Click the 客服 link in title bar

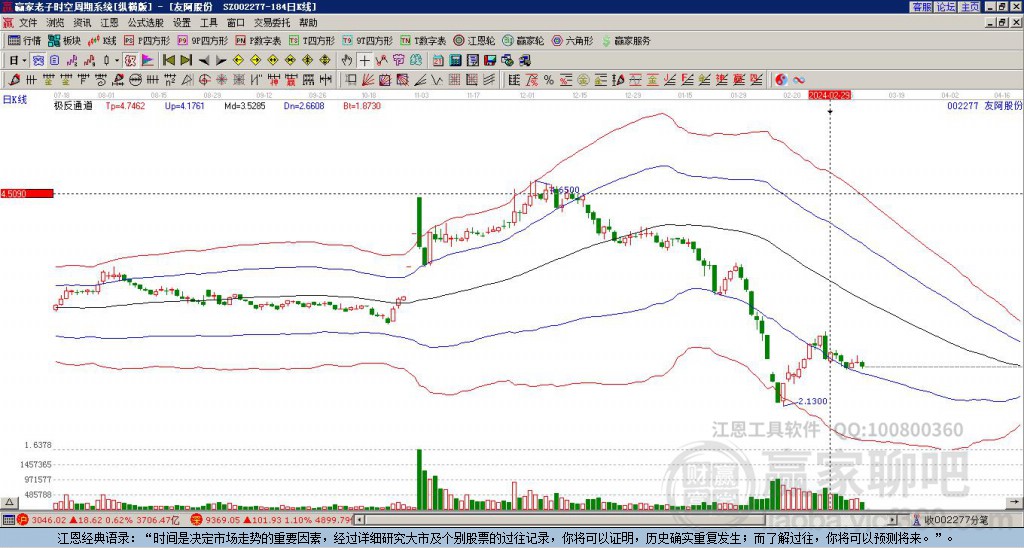pos(921,7)
